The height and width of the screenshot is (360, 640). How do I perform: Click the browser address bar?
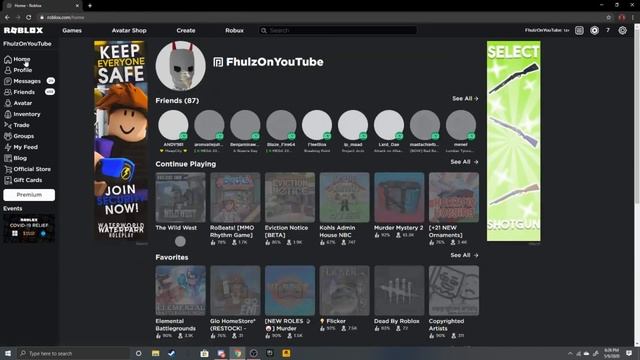[x=322, y=18]
